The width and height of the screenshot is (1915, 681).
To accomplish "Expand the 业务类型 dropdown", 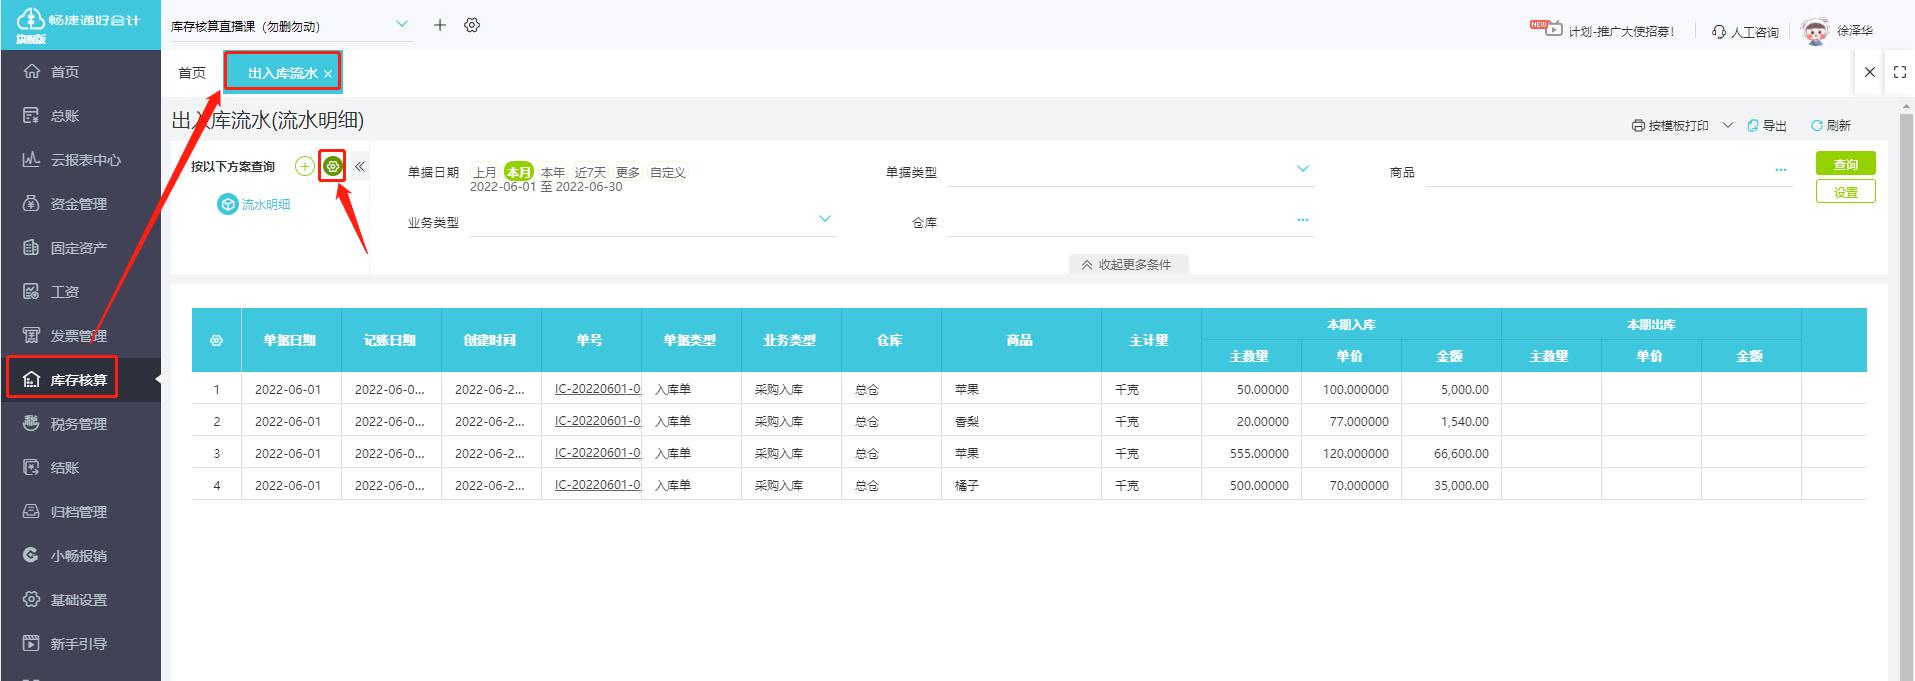I will click(824, 219).
